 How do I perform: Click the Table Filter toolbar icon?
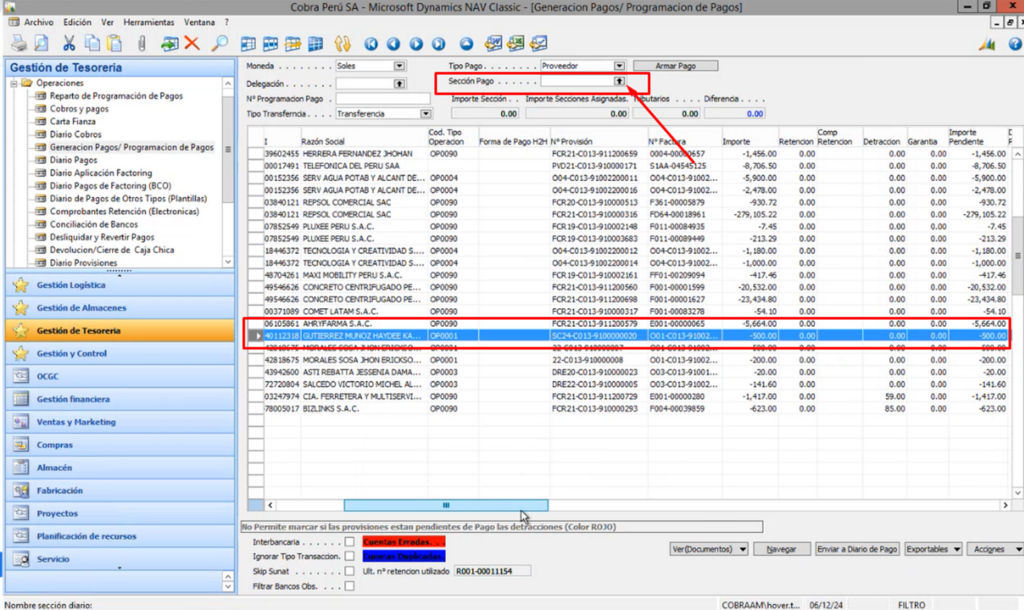(270, 44)
